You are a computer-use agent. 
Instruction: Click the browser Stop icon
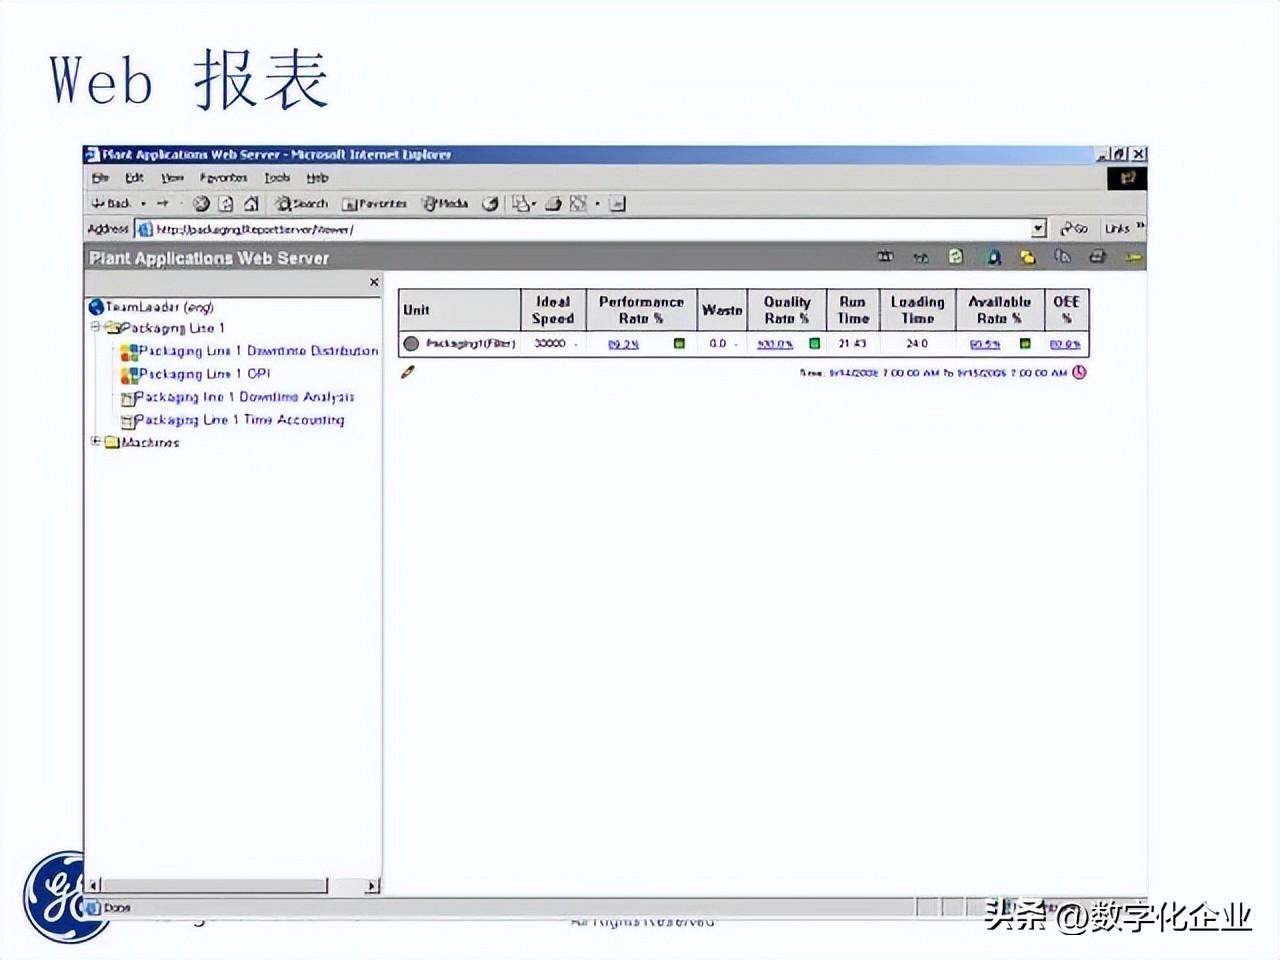point(201,203)
